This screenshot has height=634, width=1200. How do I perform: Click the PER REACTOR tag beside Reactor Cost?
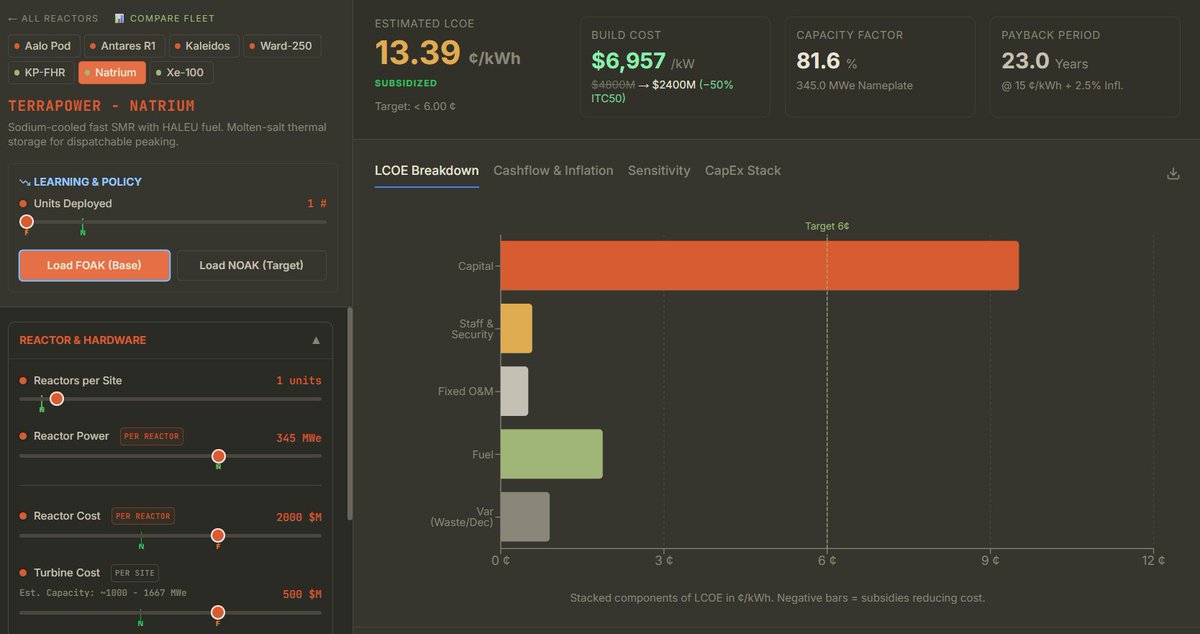pyautogui.click(x=143, y=516)
